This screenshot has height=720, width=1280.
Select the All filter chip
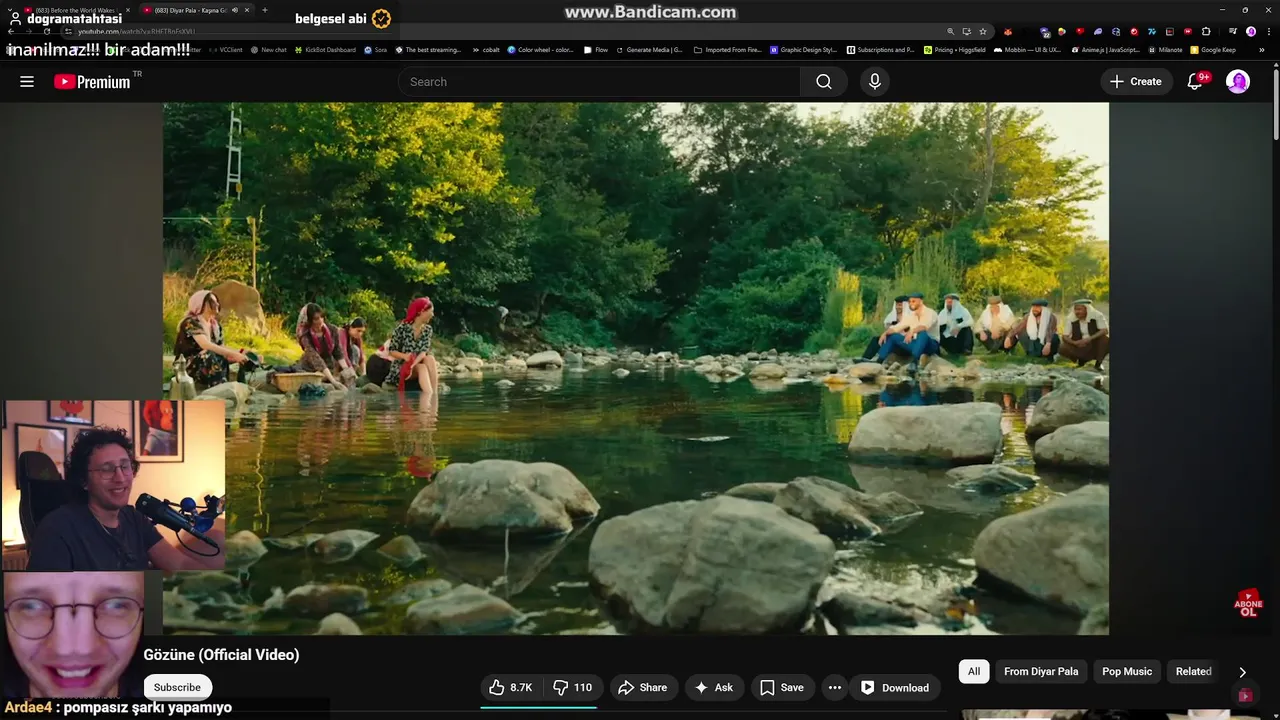tap(974, 671)
